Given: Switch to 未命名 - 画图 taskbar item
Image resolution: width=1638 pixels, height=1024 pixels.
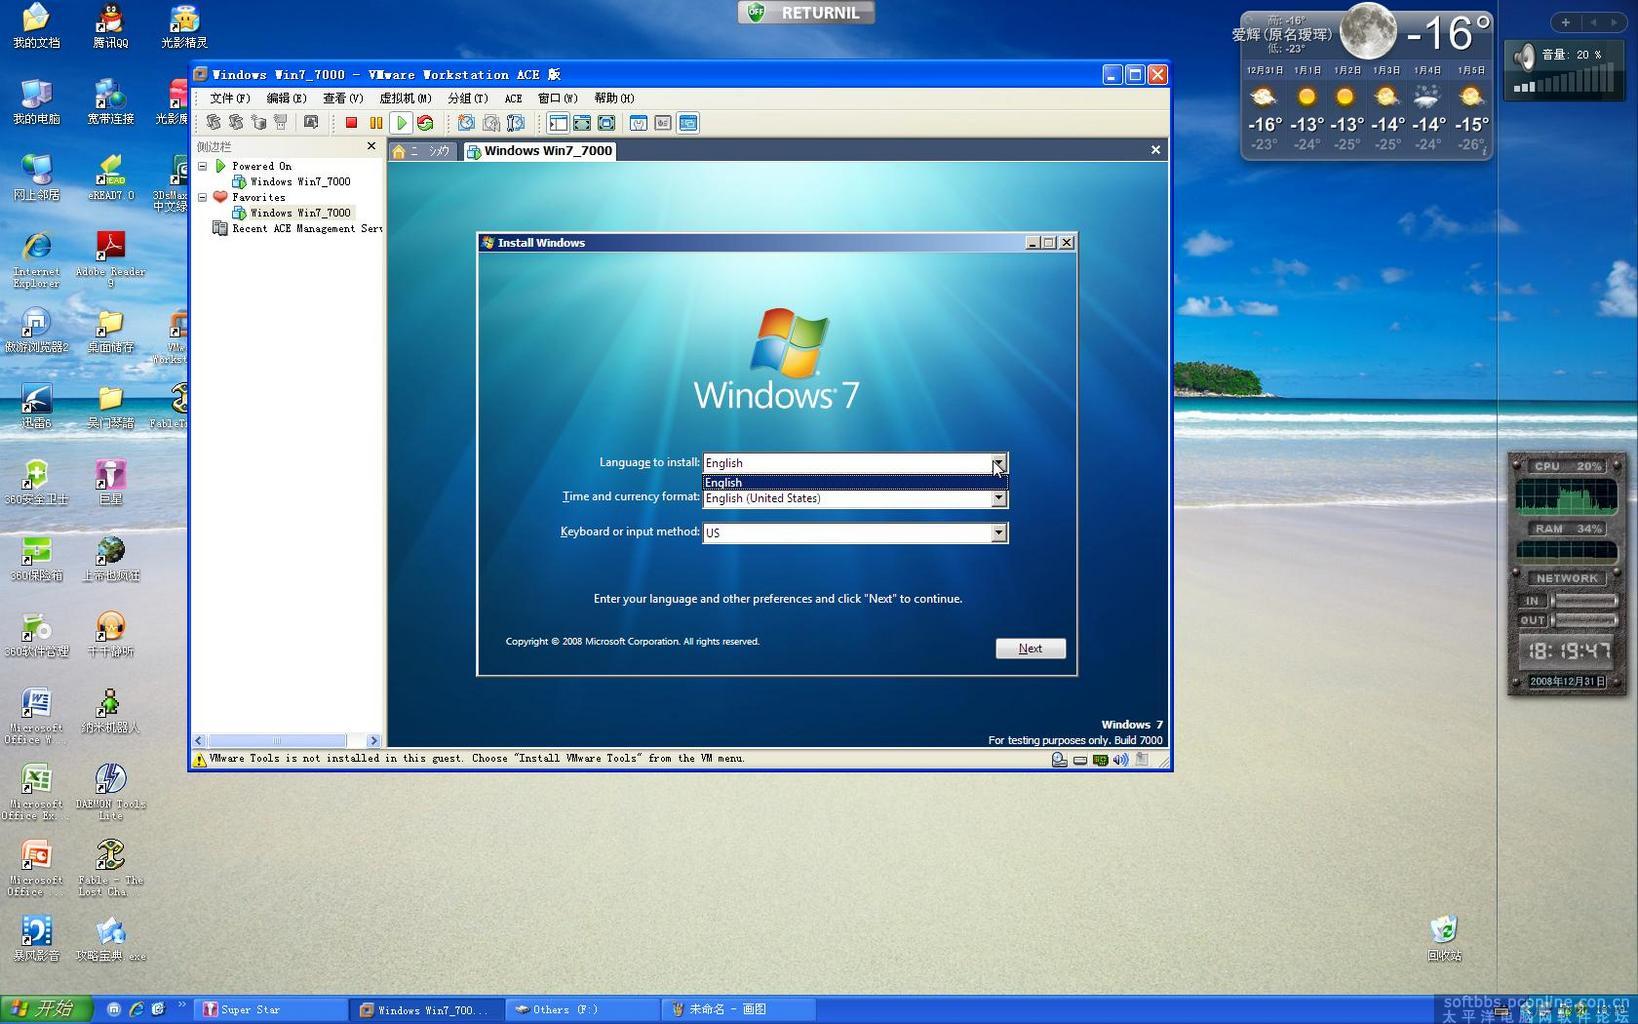Looking at the screenshot, I should 739,1010.
